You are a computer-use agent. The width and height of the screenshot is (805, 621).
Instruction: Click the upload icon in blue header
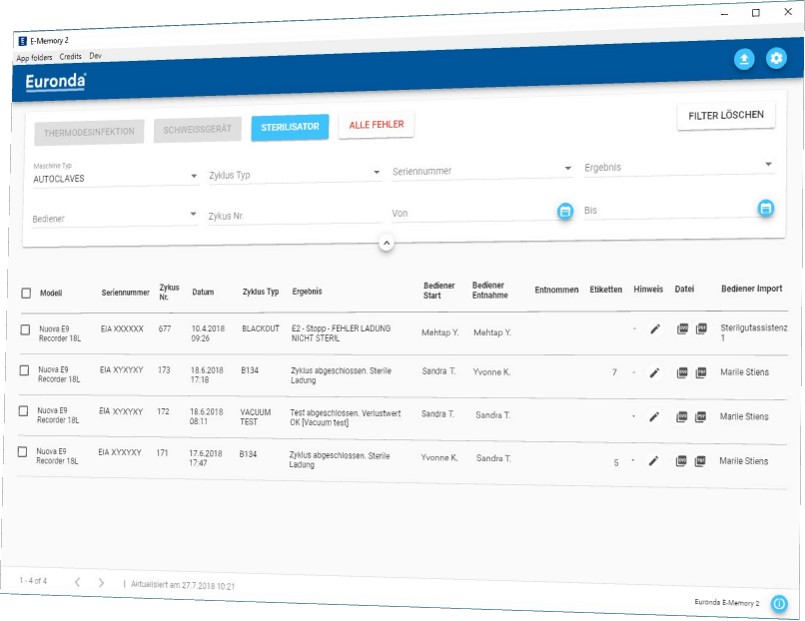[744, 60]
